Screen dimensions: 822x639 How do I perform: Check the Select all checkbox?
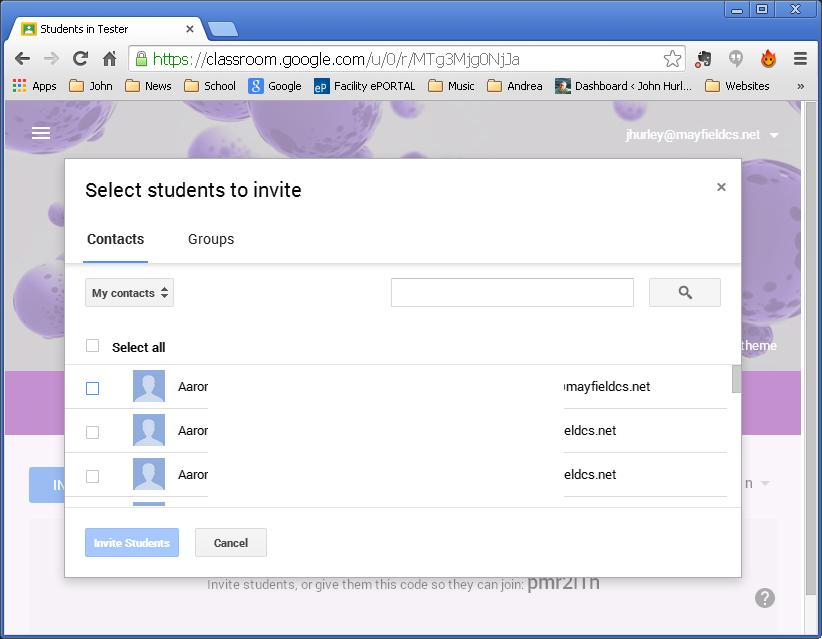click(93, 346)
